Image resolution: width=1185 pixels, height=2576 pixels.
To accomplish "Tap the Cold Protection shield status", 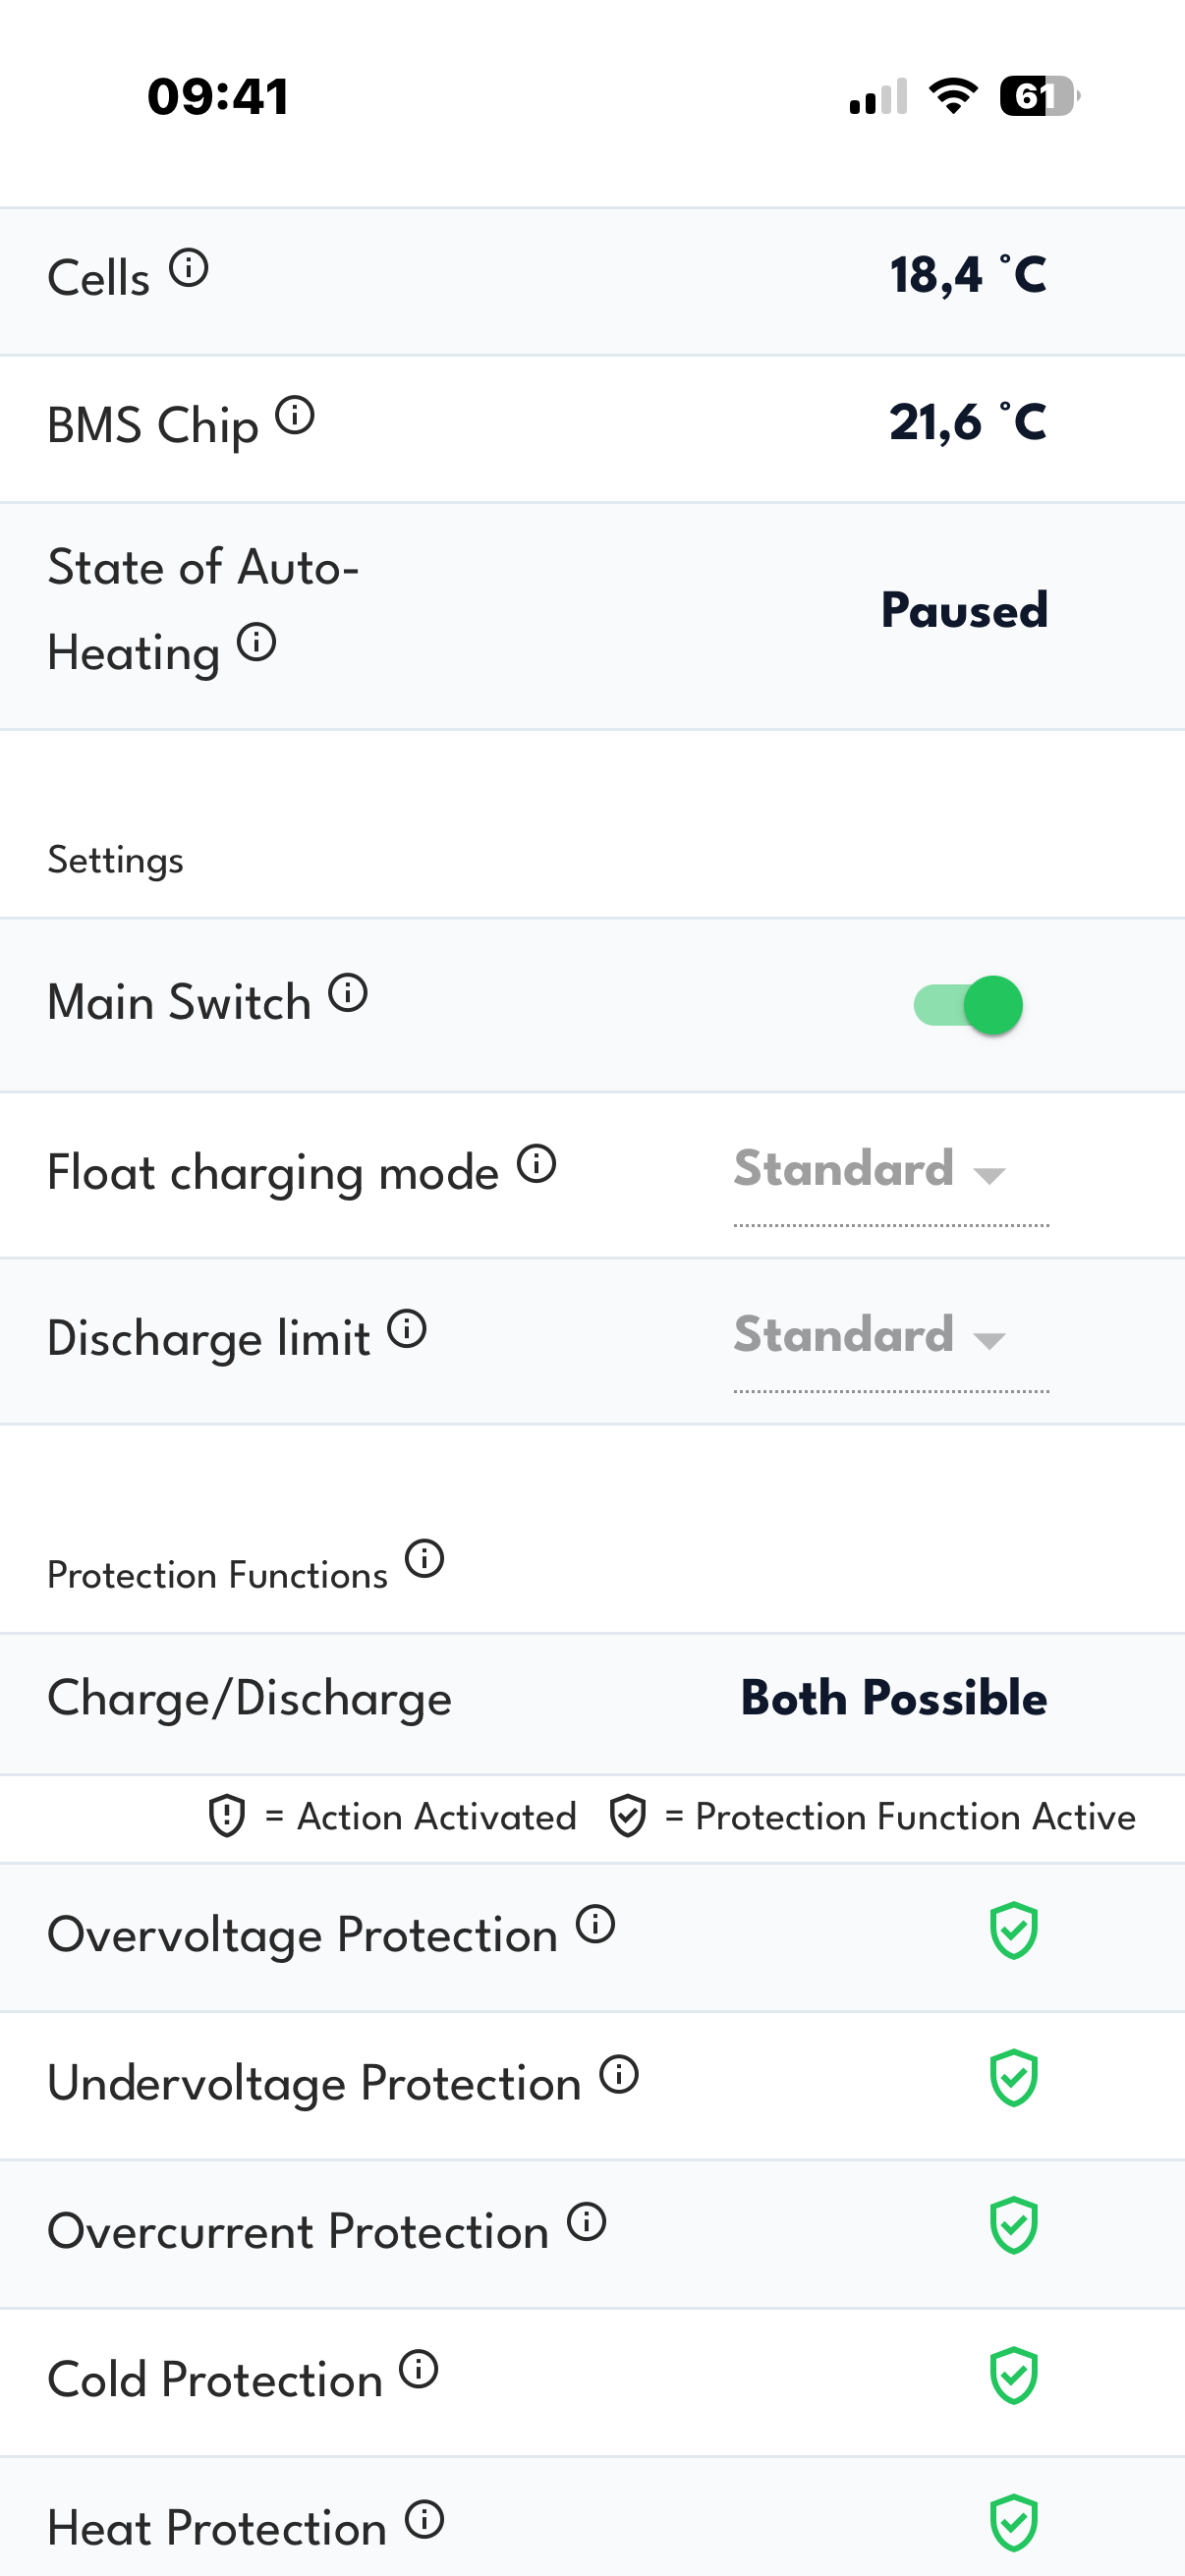I will pos(1013,2375).
